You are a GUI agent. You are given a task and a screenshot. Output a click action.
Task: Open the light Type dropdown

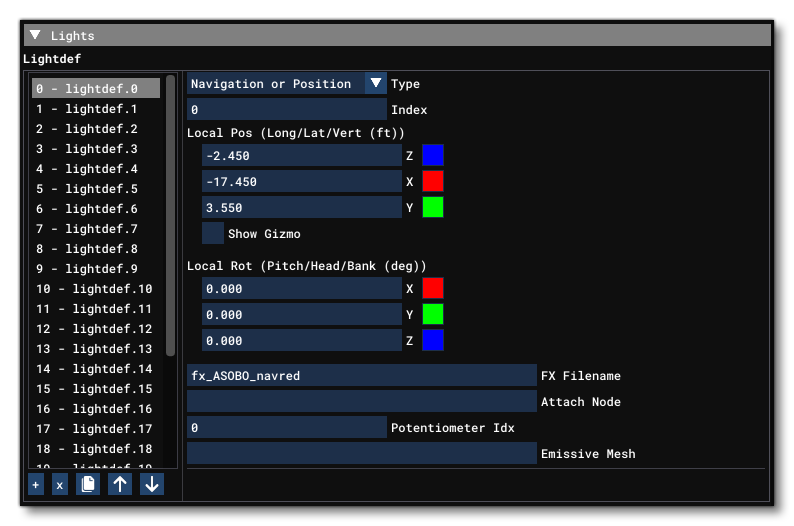pyautogui.click(x=375, y=83)
